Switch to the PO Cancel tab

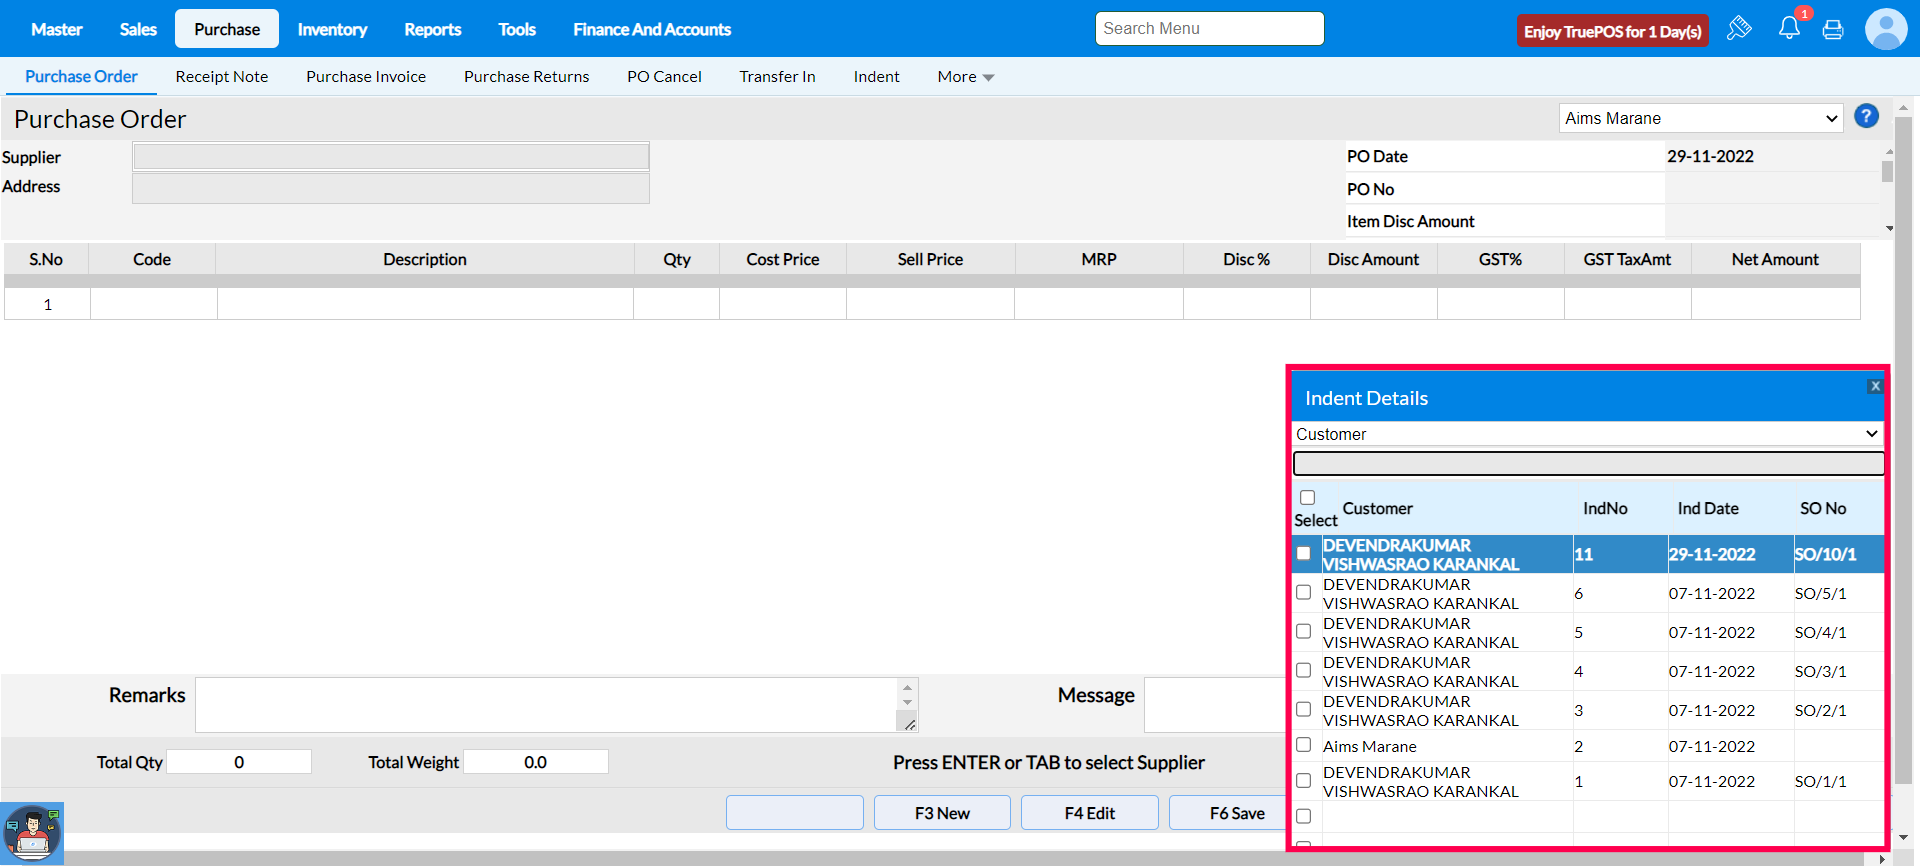click(664, 77)
